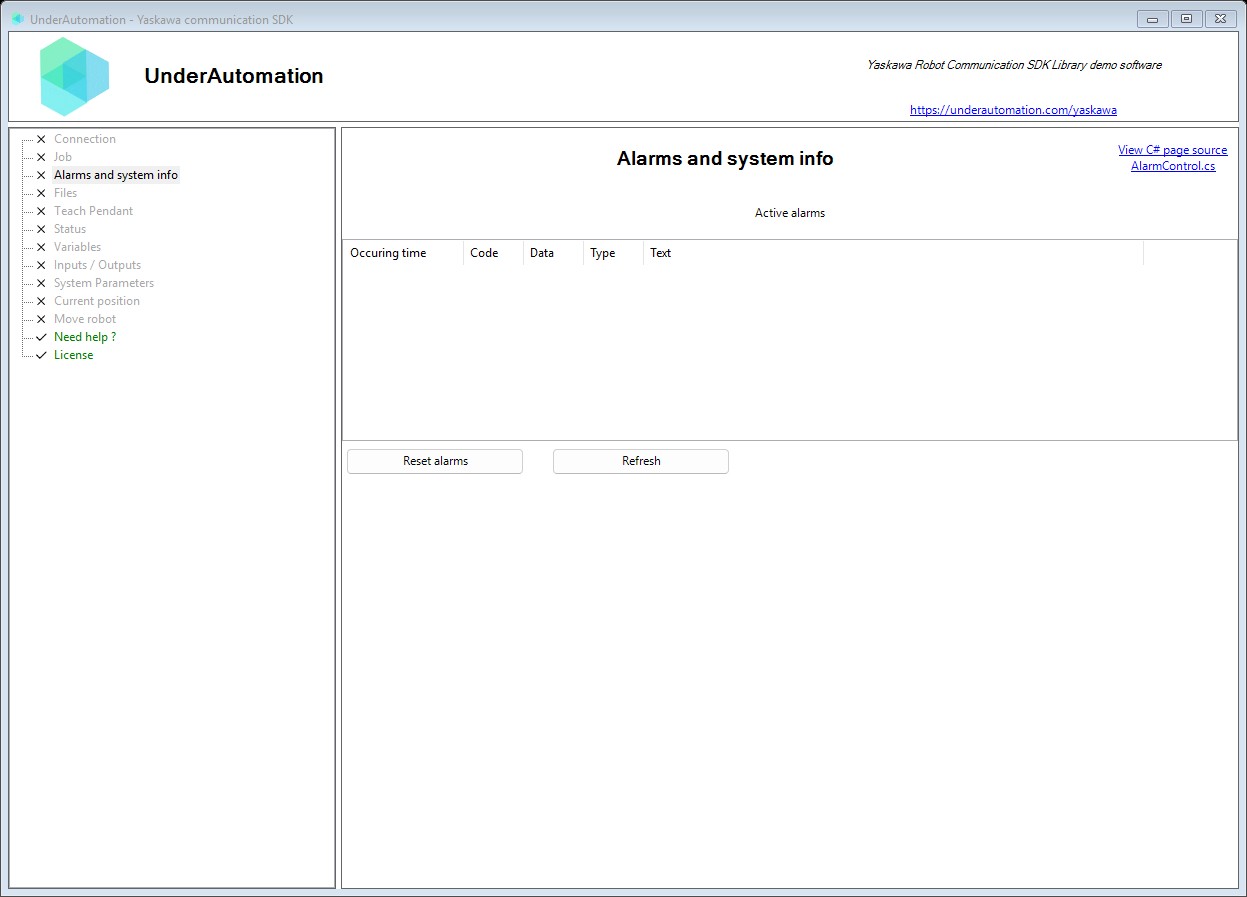
Task: Select Move robot tree item
Action: (x=85, y=319)
